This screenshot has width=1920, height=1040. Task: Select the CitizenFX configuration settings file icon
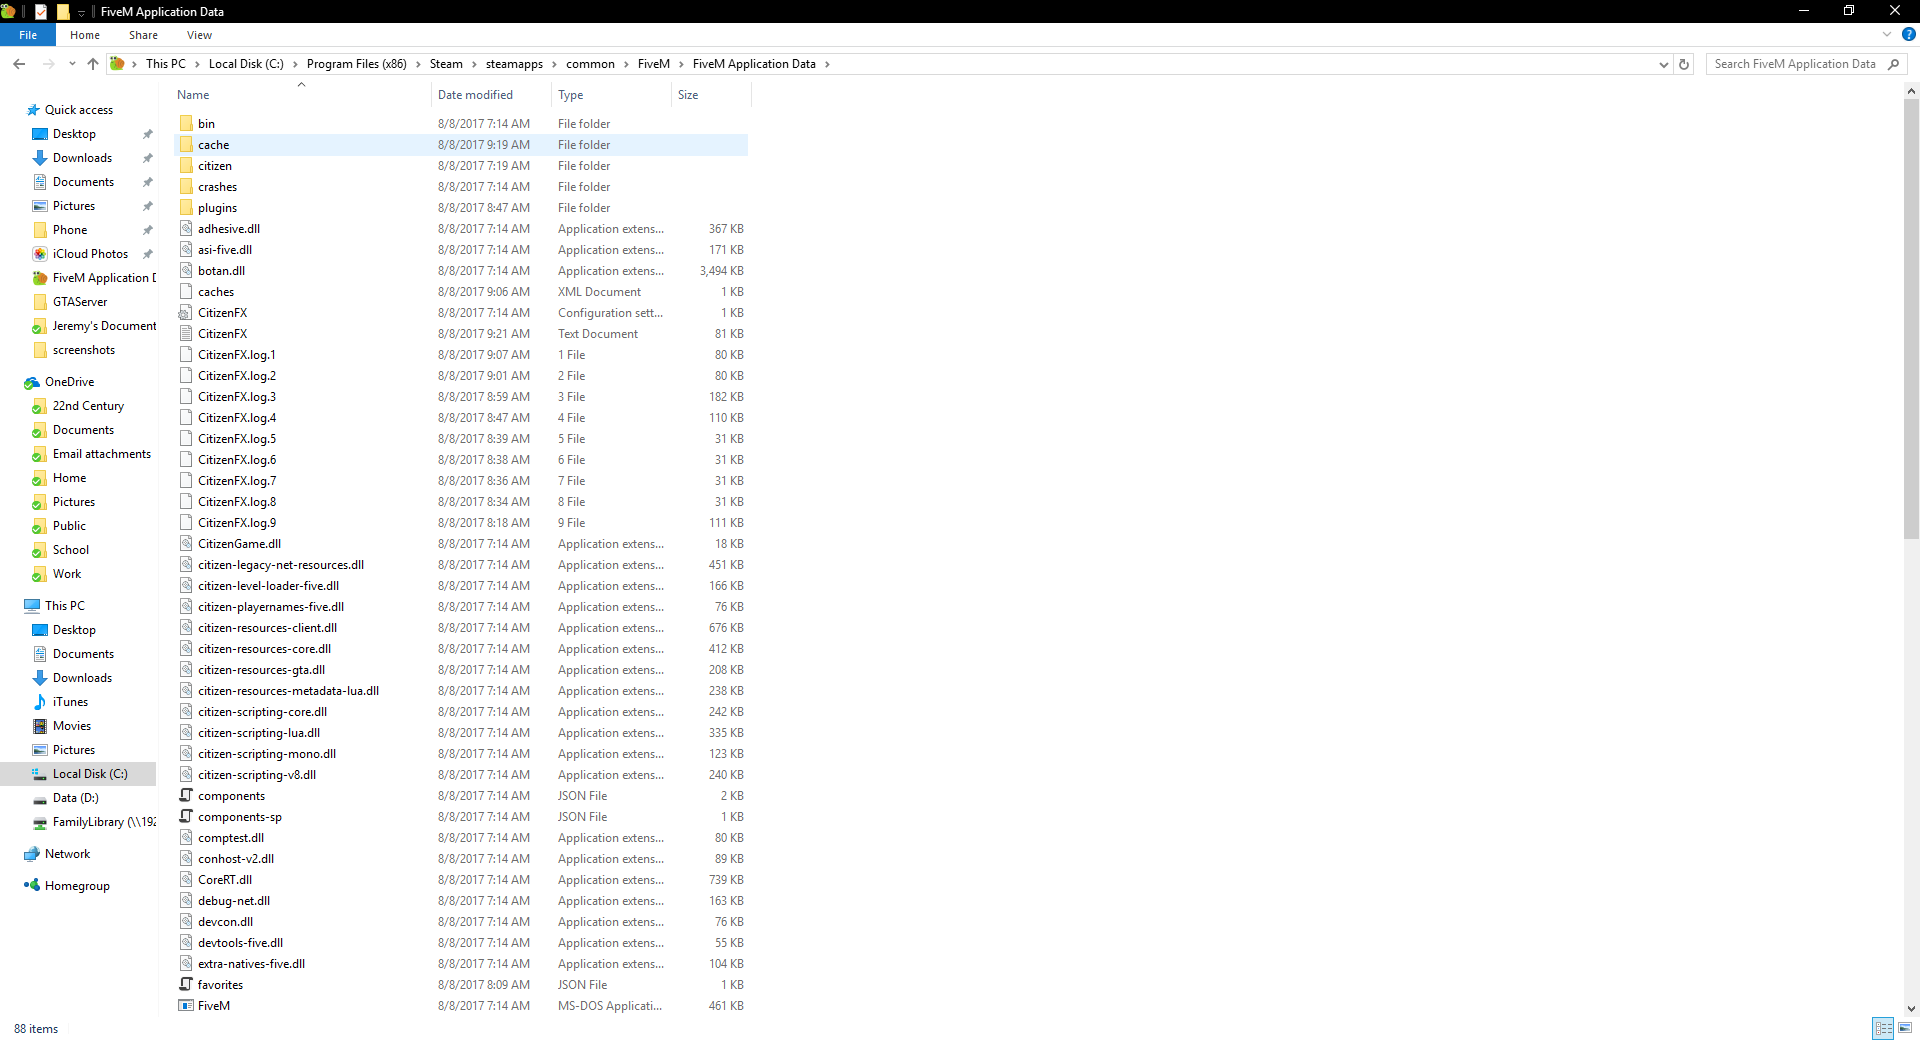coord(186,313)
